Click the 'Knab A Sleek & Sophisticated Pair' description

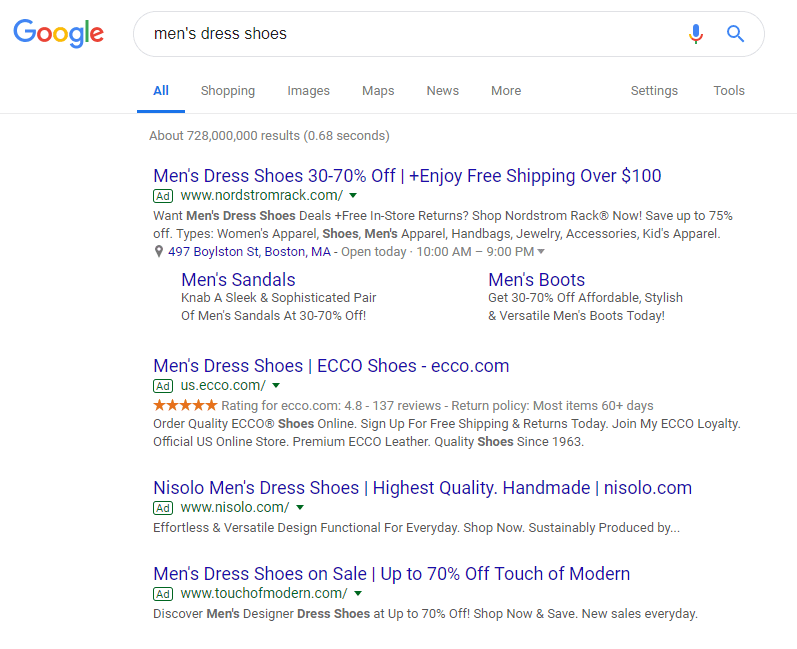pyautogui.click(x=279, y=298)
